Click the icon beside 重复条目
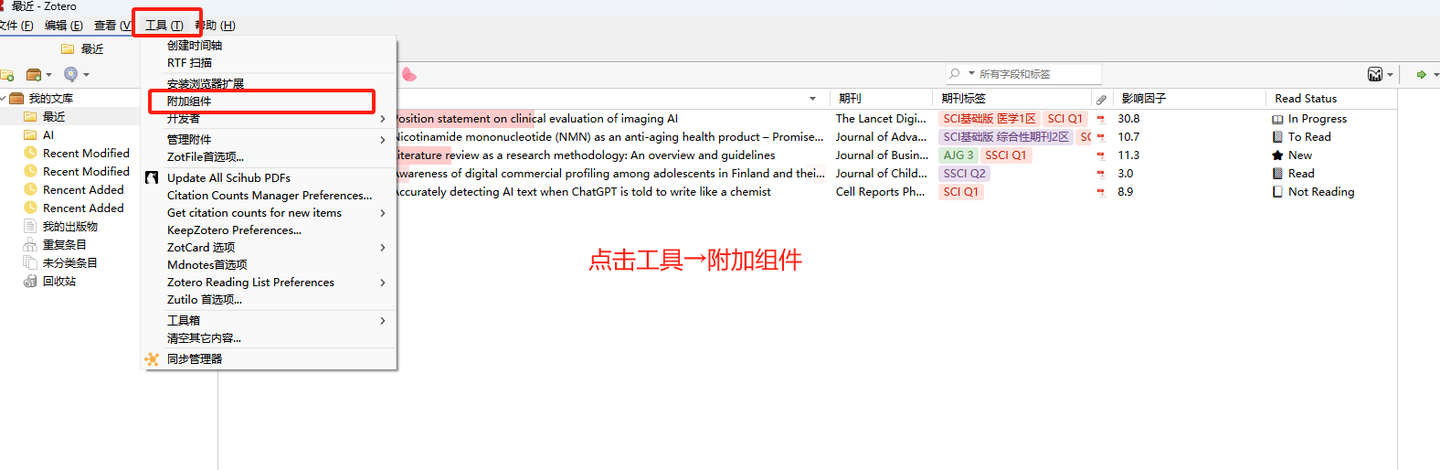Image resolution: width=1440 pixels, height=470 pixels. 30,245
